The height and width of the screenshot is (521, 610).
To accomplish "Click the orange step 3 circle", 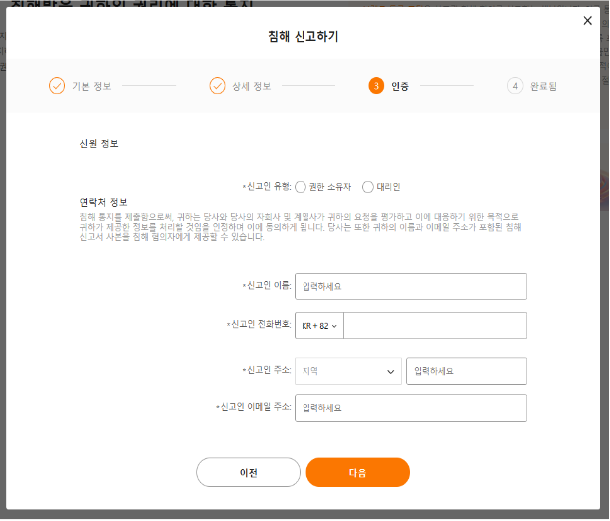I will click(376, 86).
